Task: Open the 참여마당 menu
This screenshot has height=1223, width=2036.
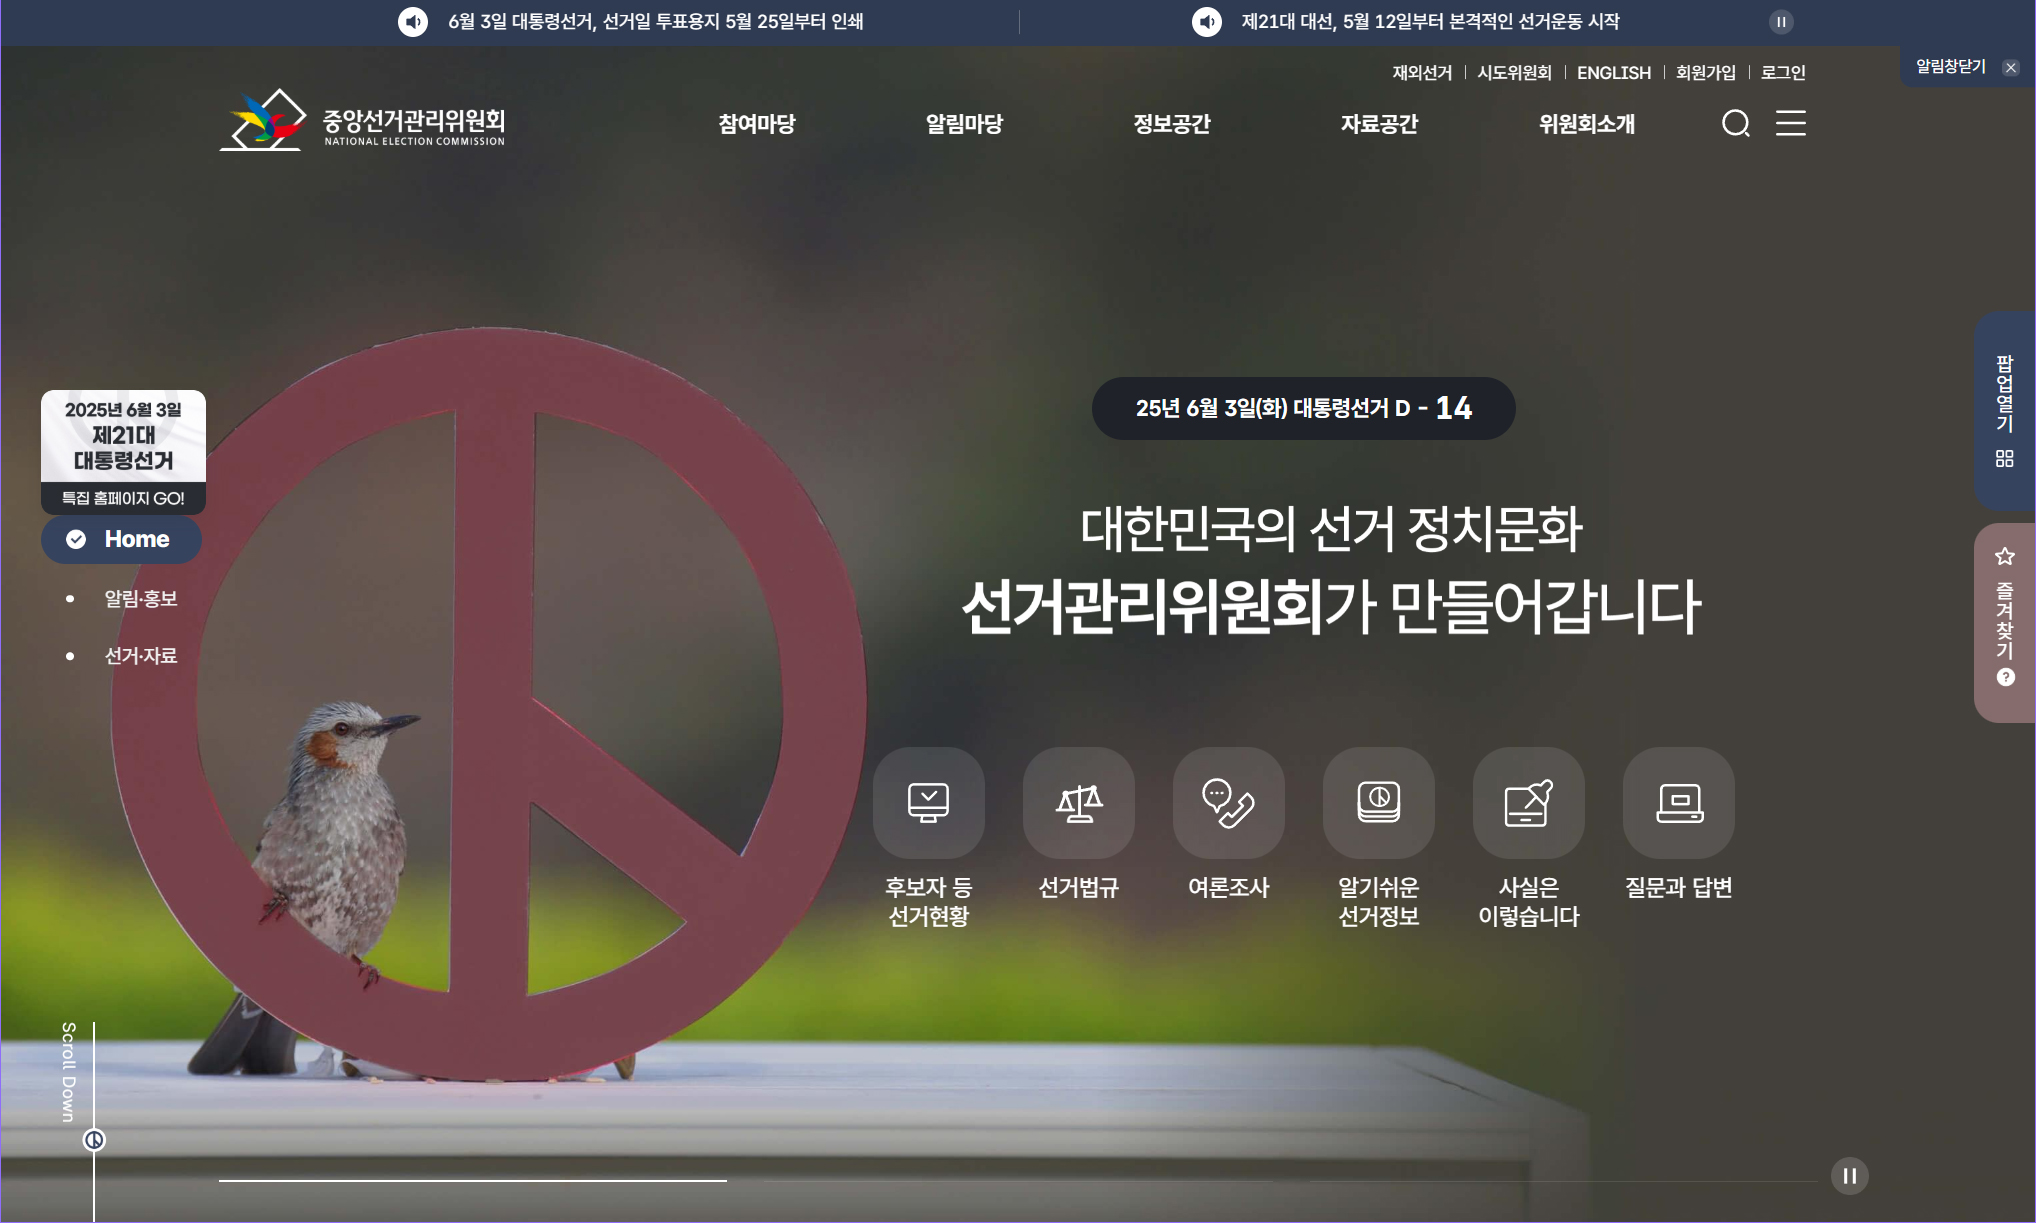Action: click(757, 124)
